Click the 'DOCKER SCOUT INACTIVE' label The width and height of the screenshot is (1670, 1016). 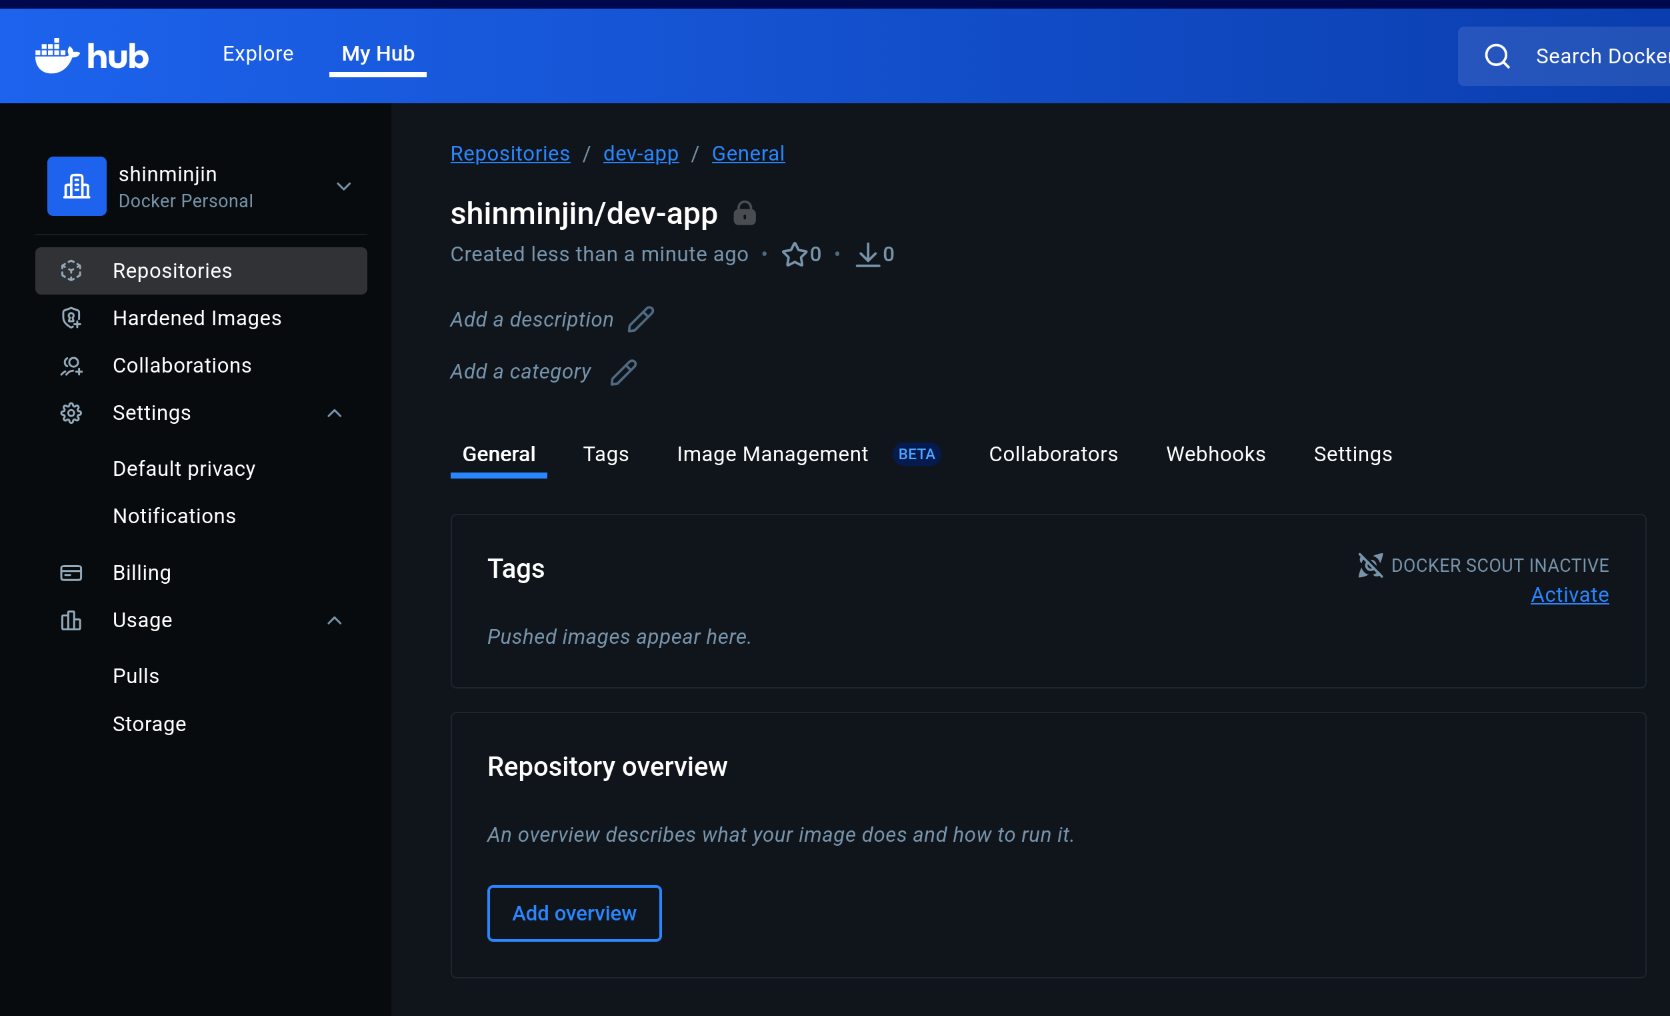click(1500, 566)
